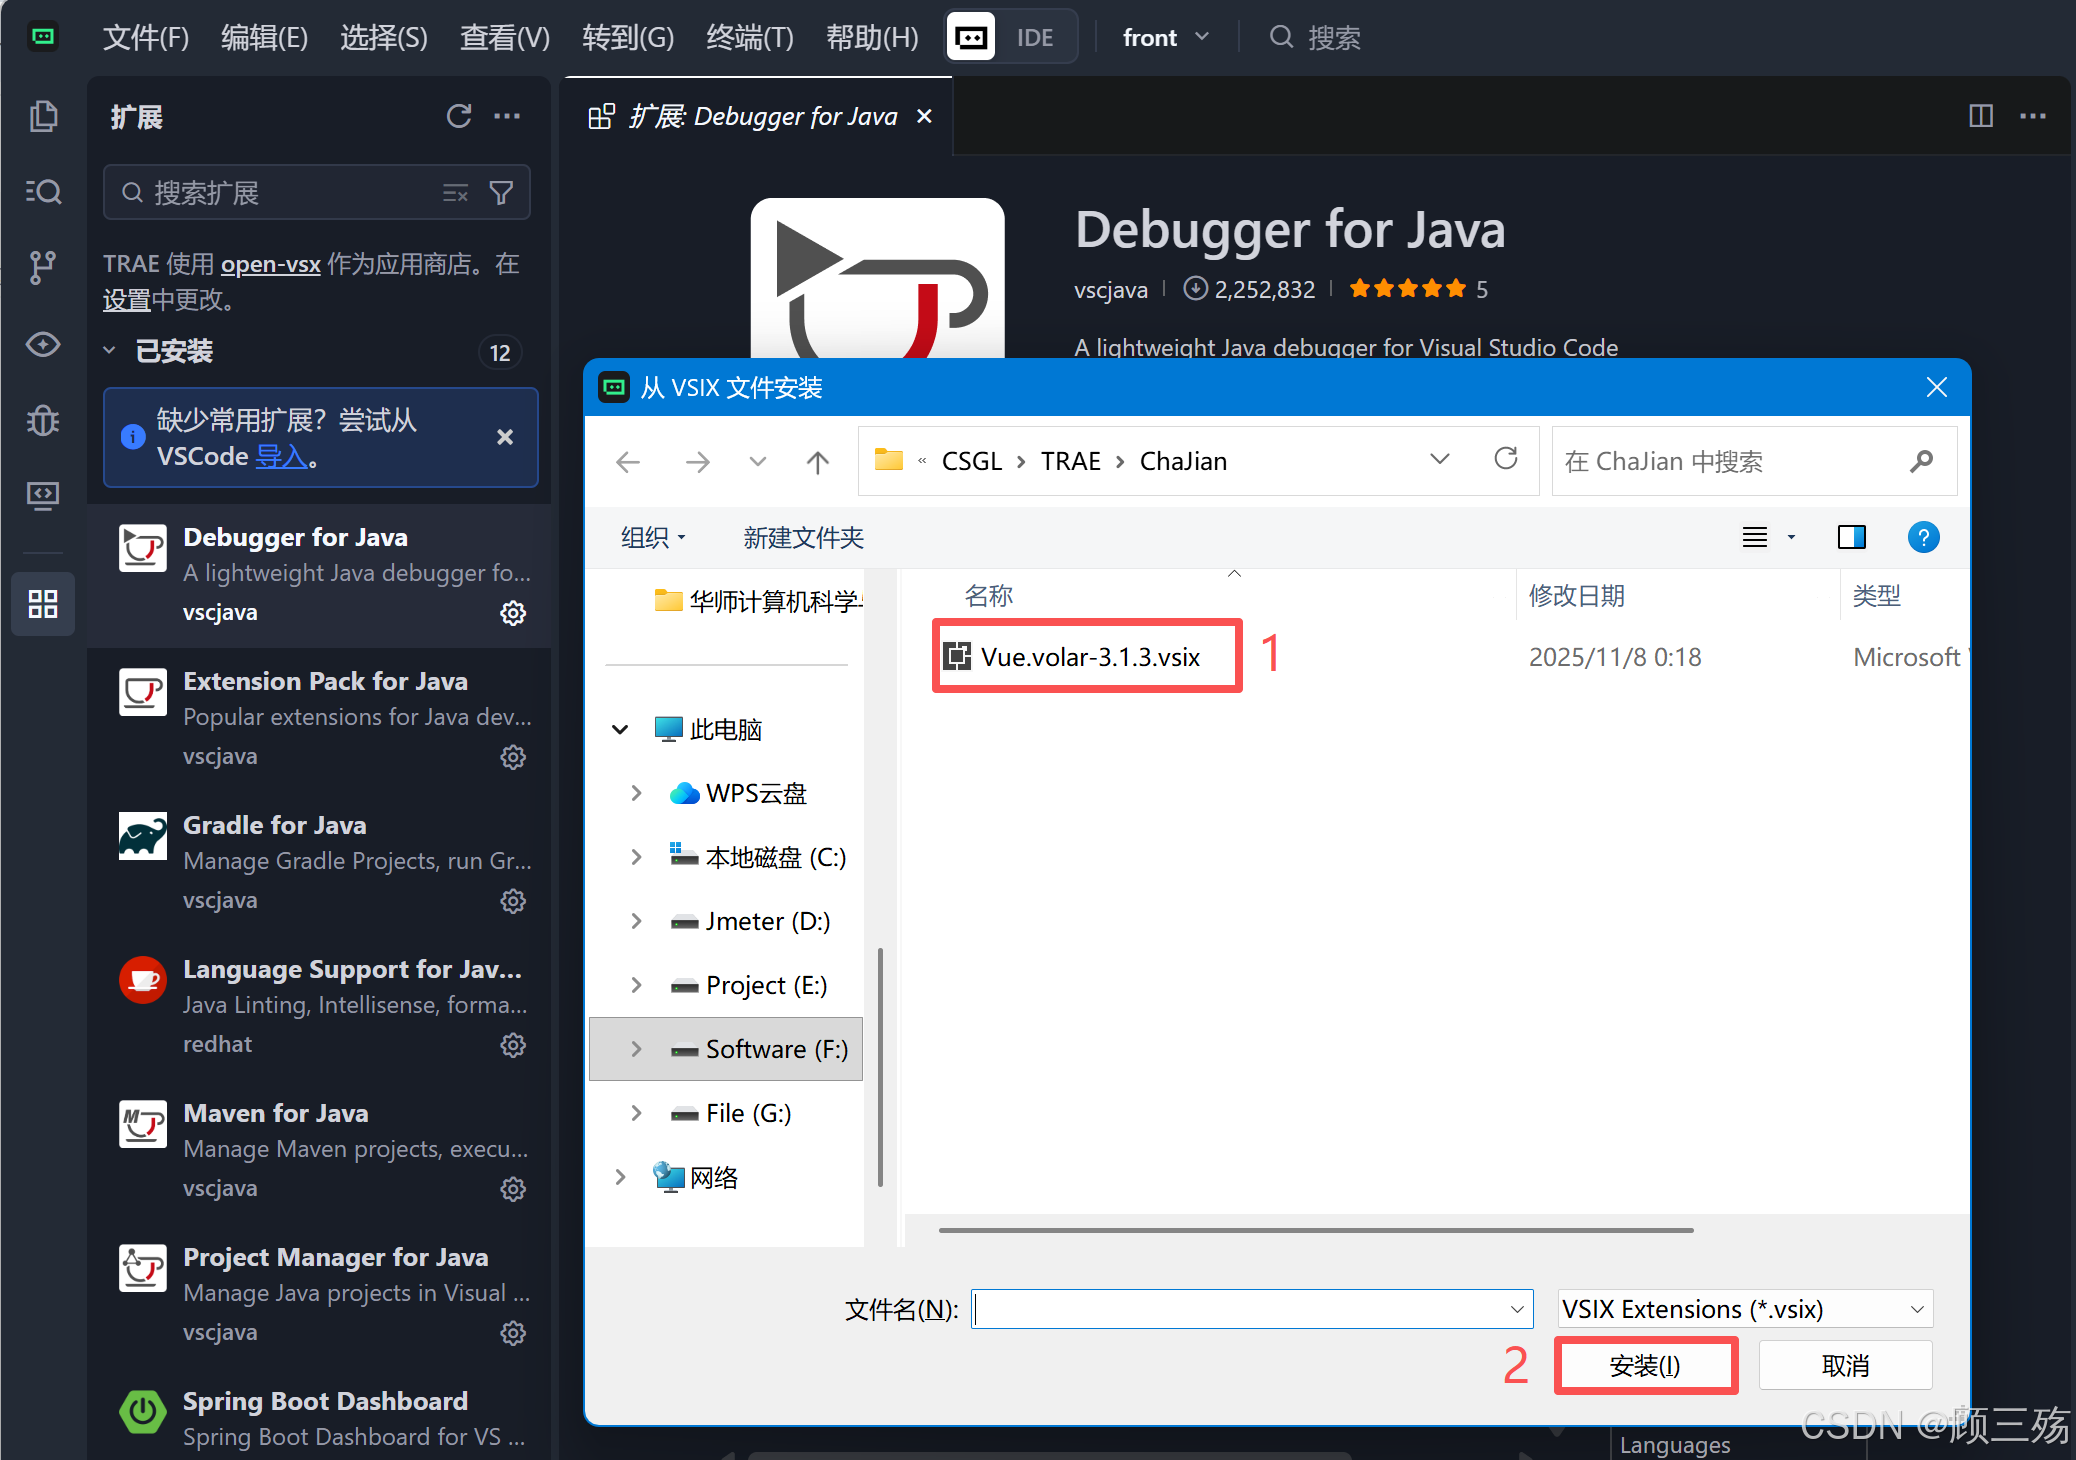
Task: Toggle the preview pane in file dialog
Action: click(1851, 538)
